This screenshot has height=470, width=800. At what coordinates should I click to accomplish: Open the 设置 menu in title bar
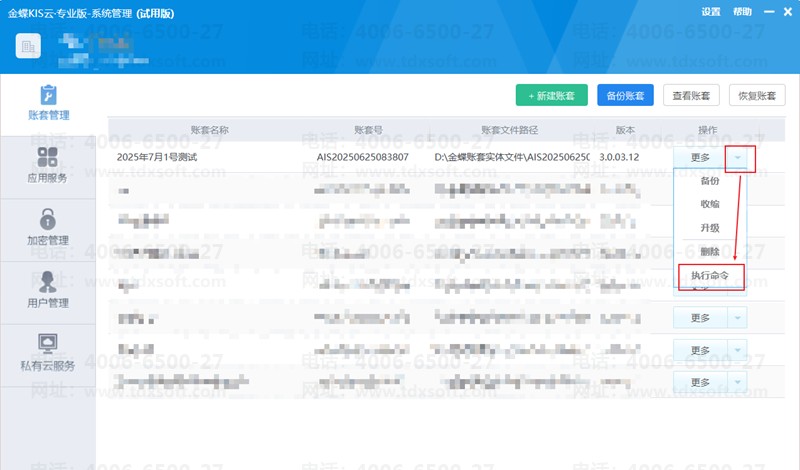click(710, 12)
